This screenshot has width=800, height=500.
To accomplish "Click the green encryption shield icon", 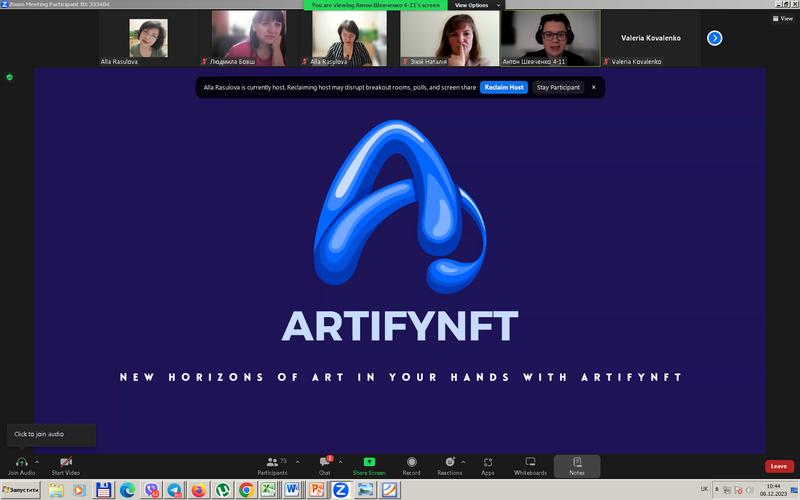I will coord(9,78).
